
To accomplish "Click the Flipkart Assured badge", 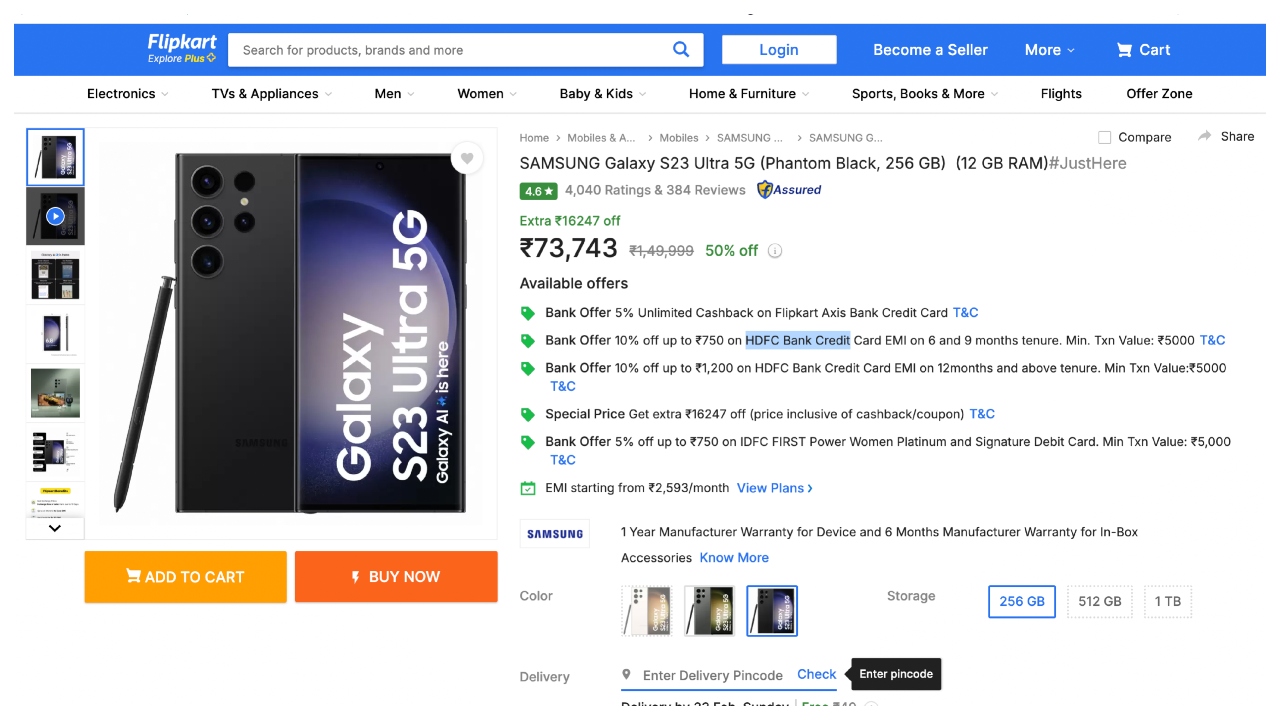I will pos(789,190).
